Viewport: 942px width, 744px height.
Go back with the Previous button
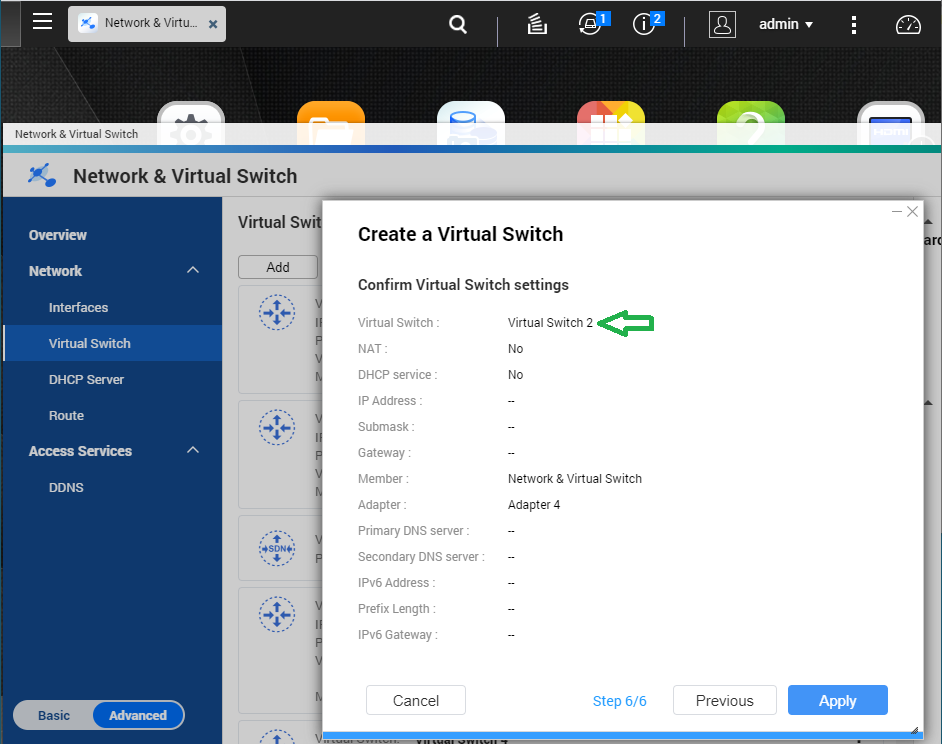coord(725,701)
